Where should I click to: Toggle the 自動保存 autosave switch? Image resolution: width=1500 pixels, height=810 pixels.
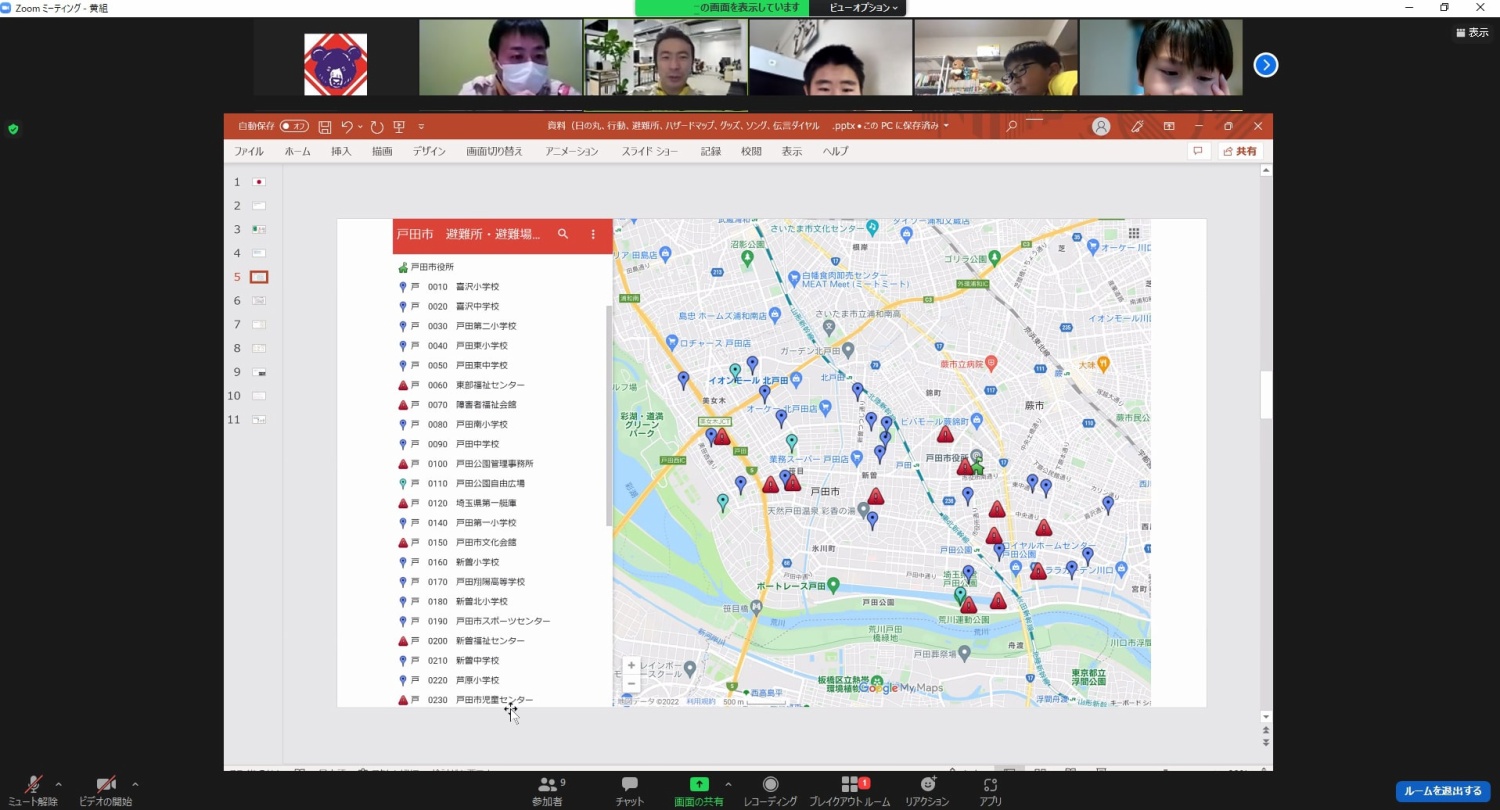294,127
